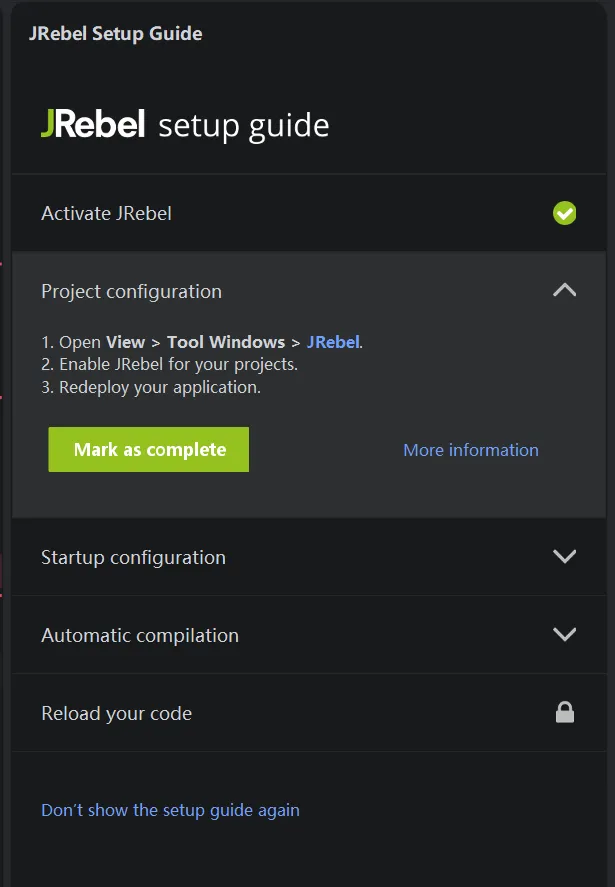Click the green Activate JRebel checkmark icon
615x887 pixels.
point(564,213)
